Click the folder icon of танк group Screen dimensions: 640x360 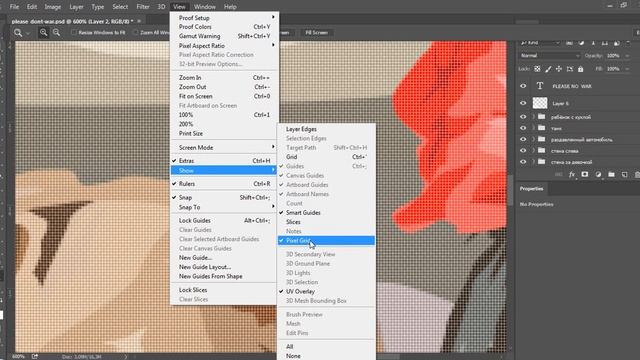click(x=542, y=128)
